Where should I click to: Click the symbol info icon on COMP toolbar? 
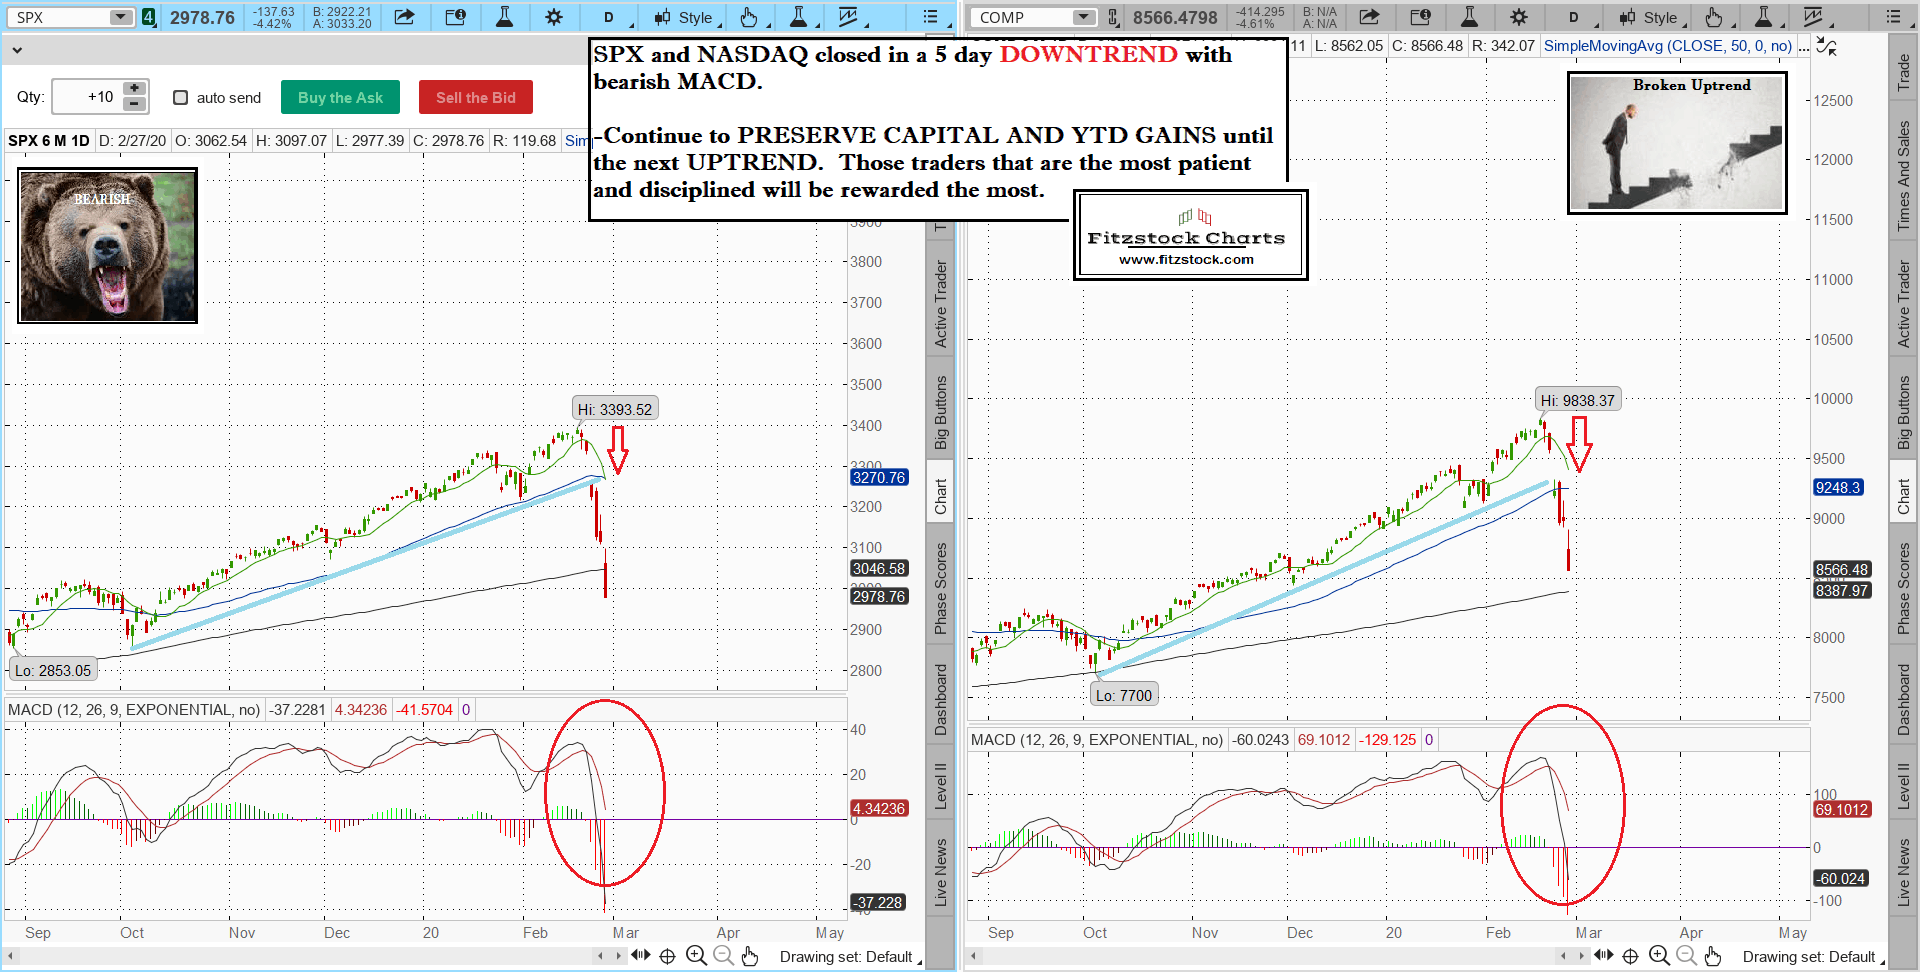[x=1419, y=17]
